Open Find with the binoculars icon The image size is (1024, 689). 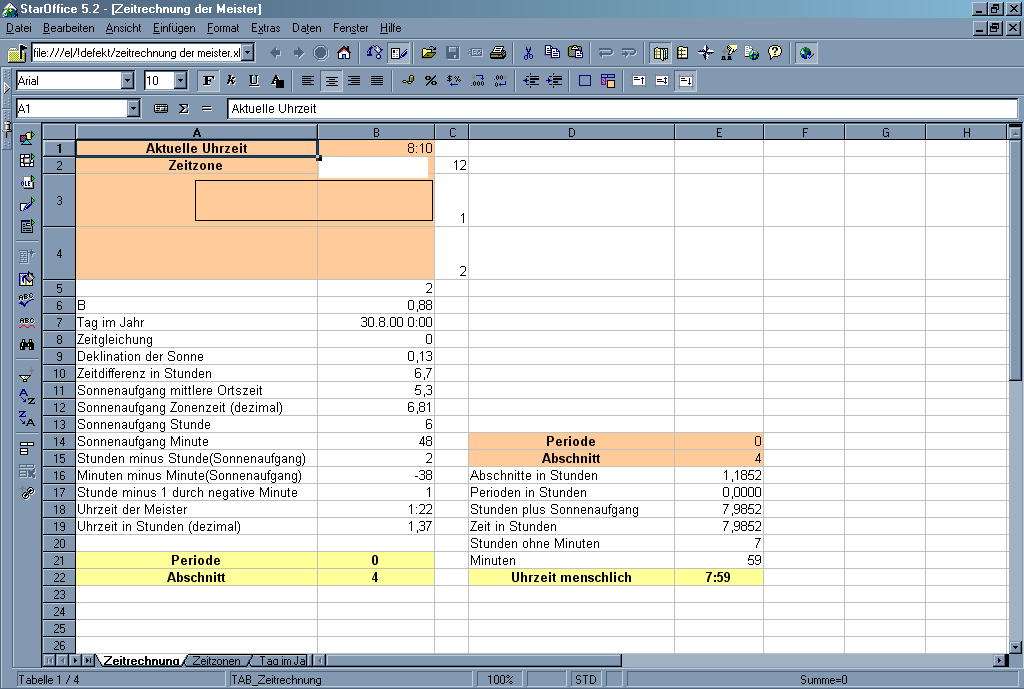(x=27, y=344)
